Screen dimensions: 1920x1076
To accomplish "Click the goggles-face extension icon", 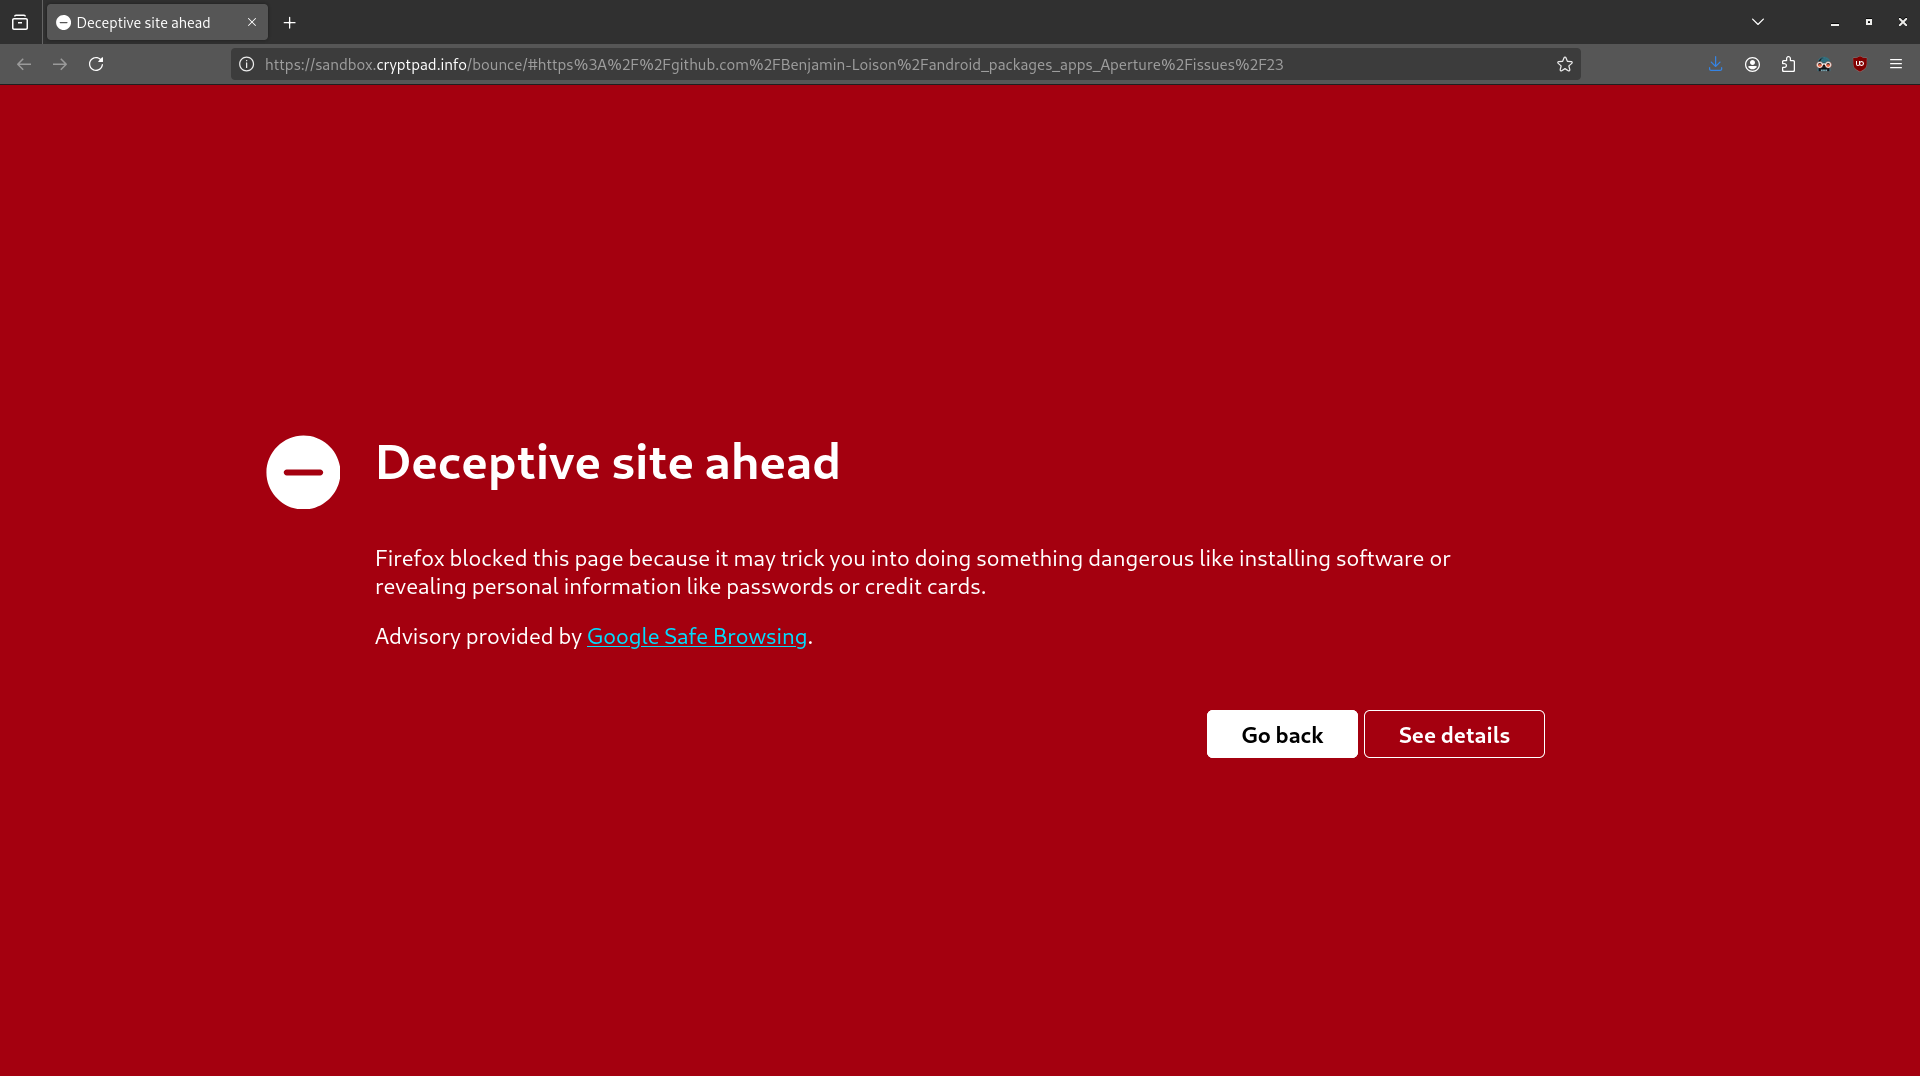I will [x=1824, y=64].
